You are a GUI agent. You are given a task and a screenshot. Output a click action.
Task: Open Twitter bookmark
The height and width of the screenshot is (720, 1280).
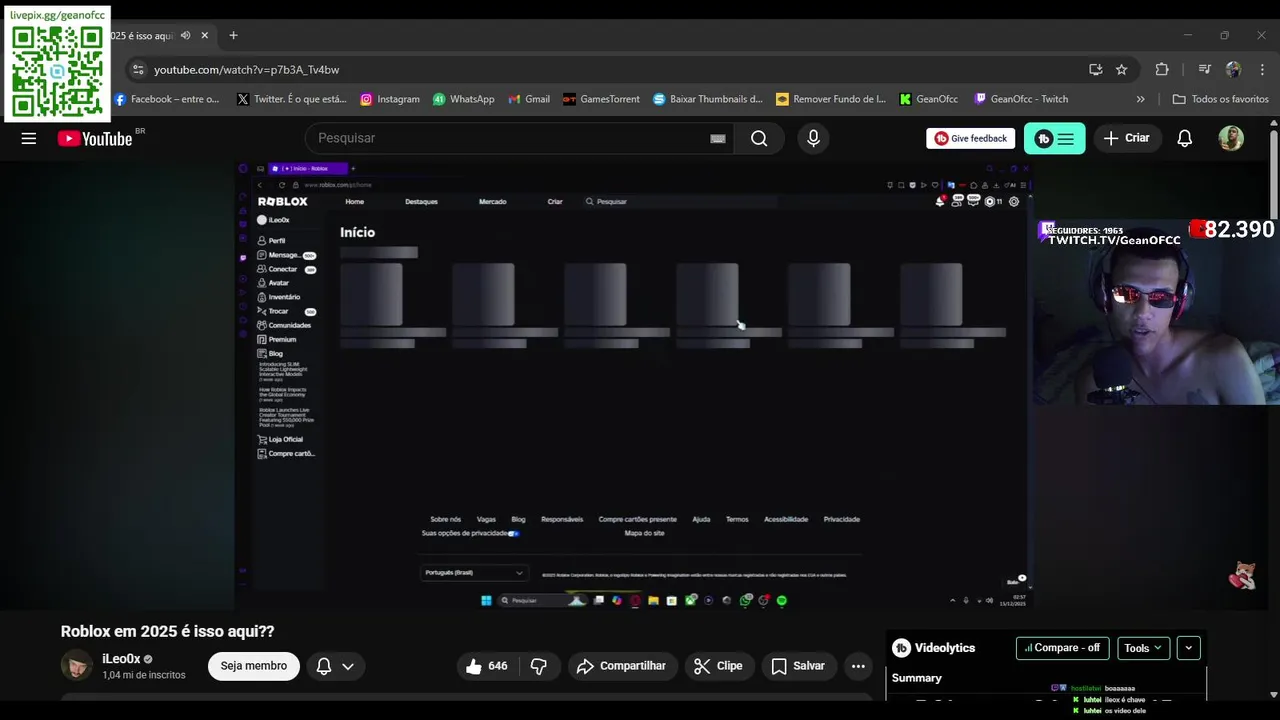pos(292,99)
